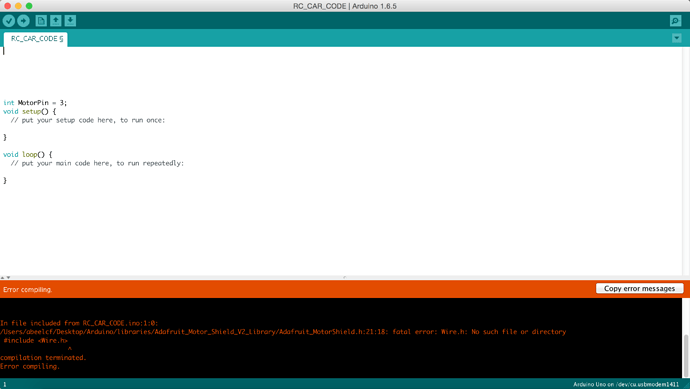Select the RC_CAR_CODE tab

click(36, 39)
